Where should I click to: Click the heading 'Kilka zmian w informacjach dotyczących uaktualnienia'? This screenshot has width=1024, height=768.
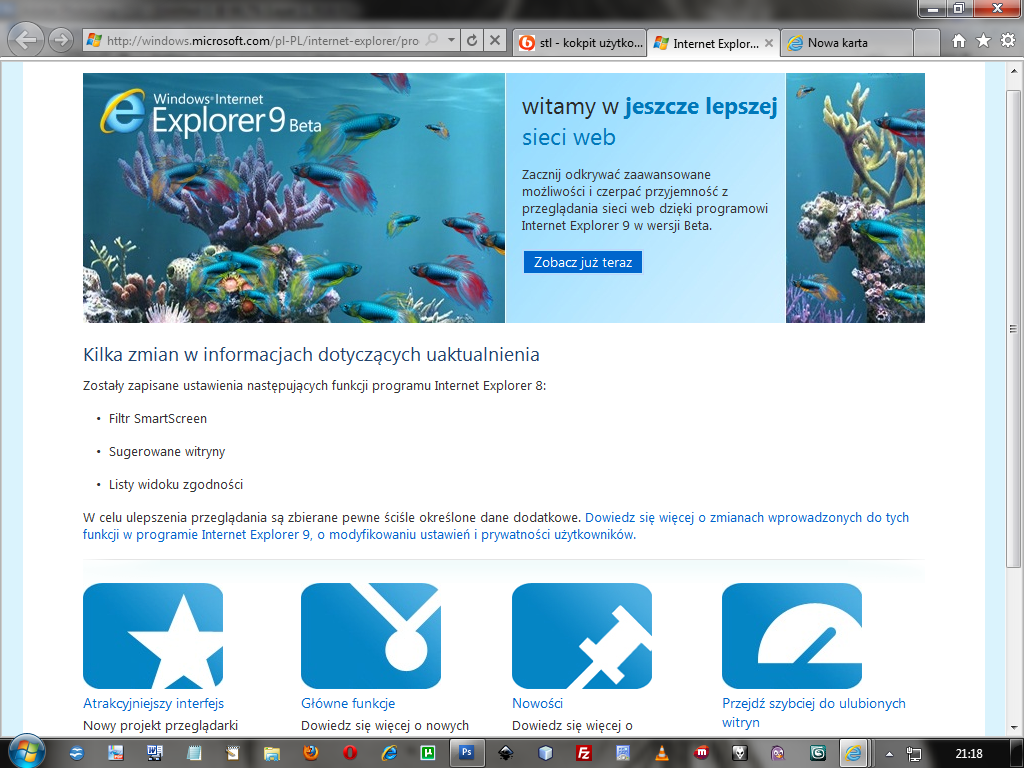click(311, 355)
